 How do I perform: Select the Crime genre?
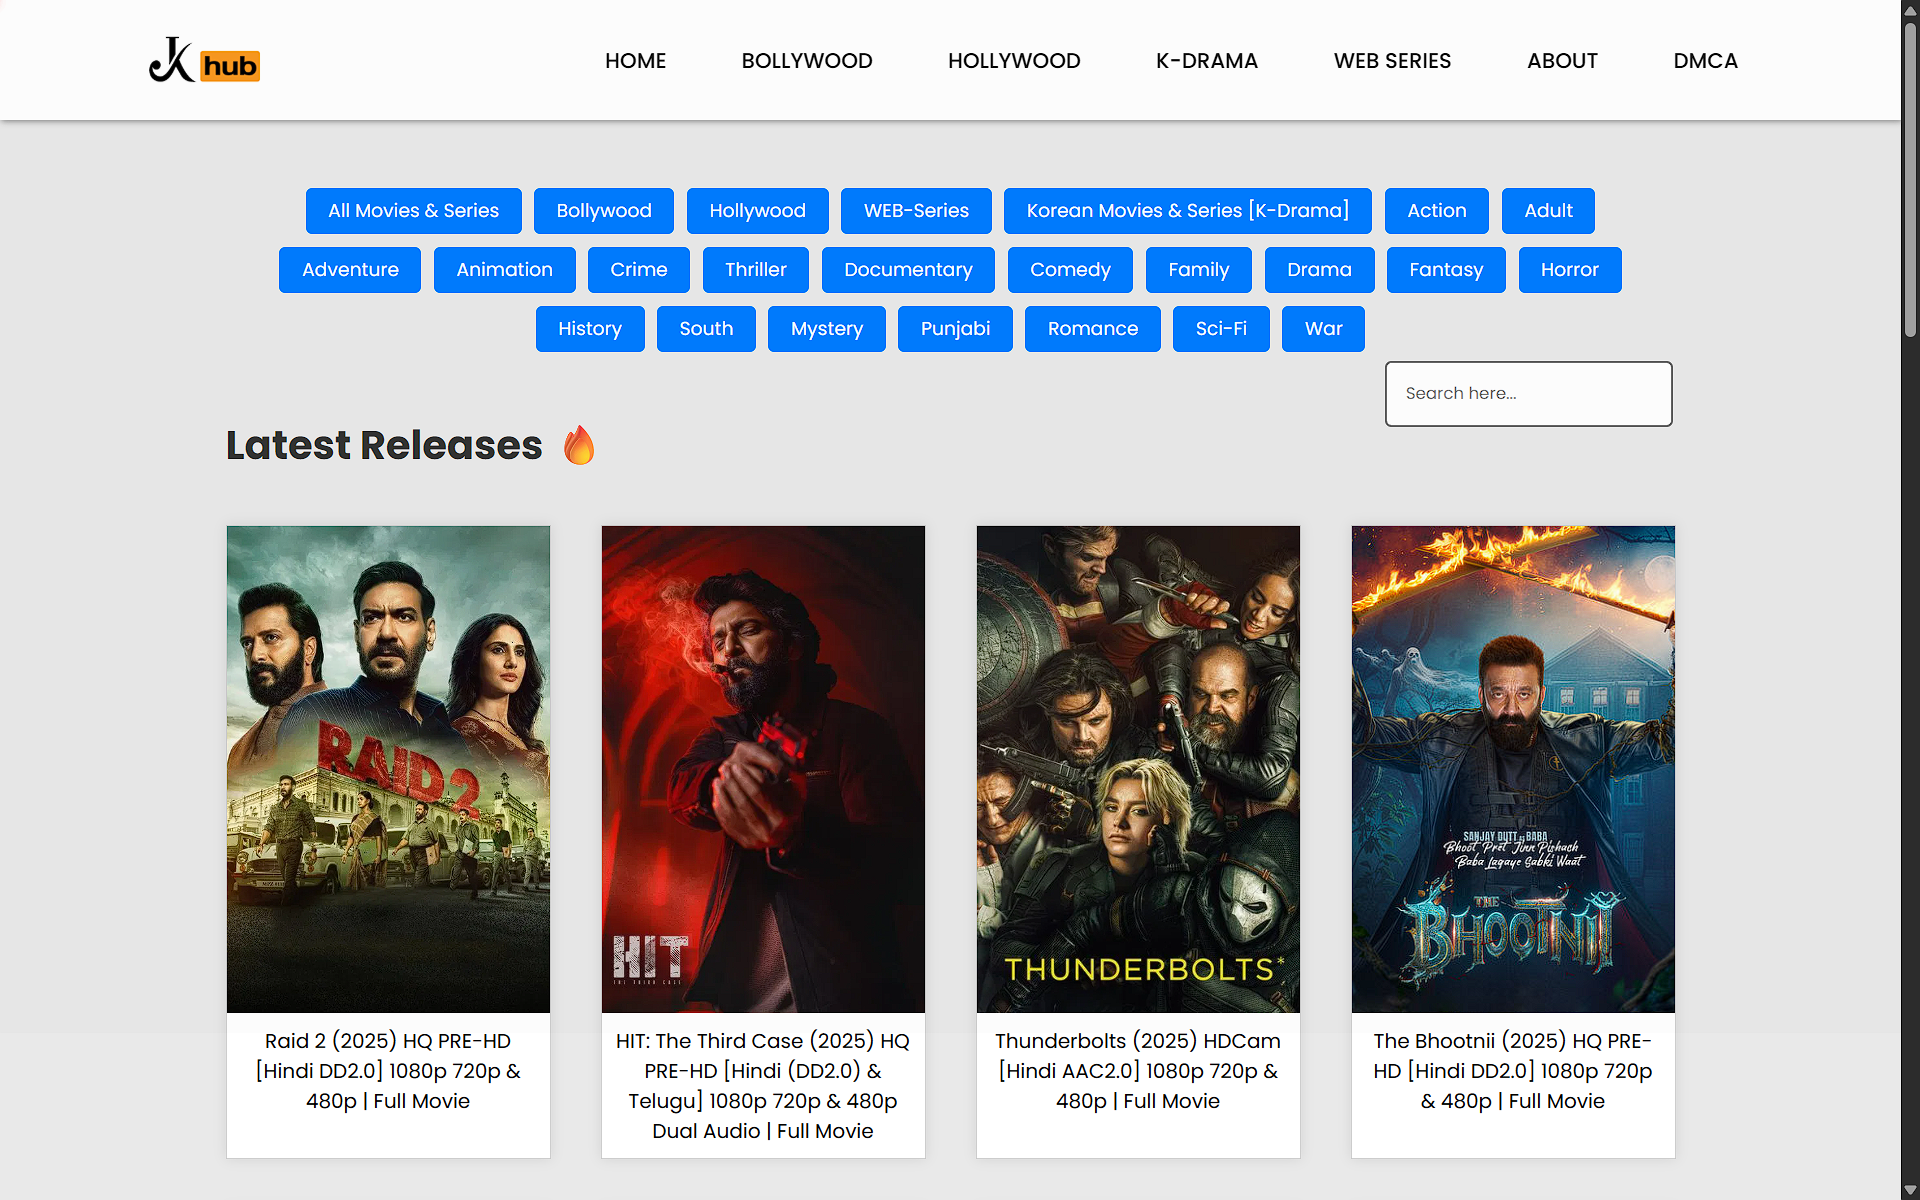[639, 270]
